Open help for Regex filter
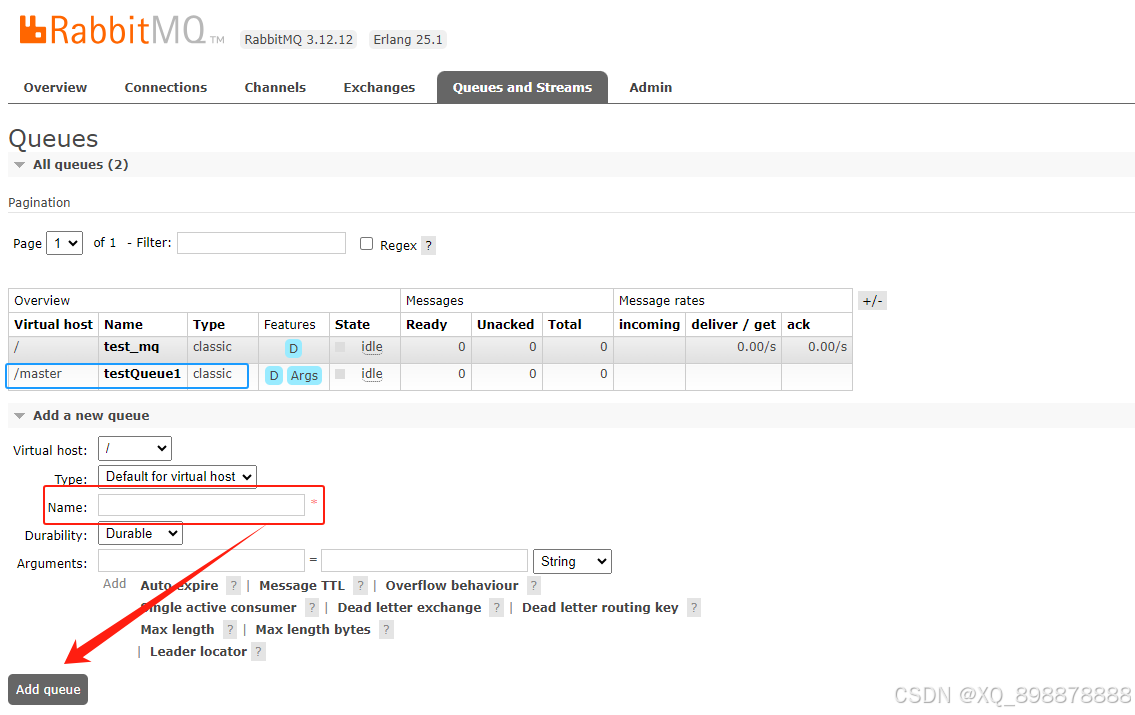Screen dimensions: 1135x715 point(429,245)
